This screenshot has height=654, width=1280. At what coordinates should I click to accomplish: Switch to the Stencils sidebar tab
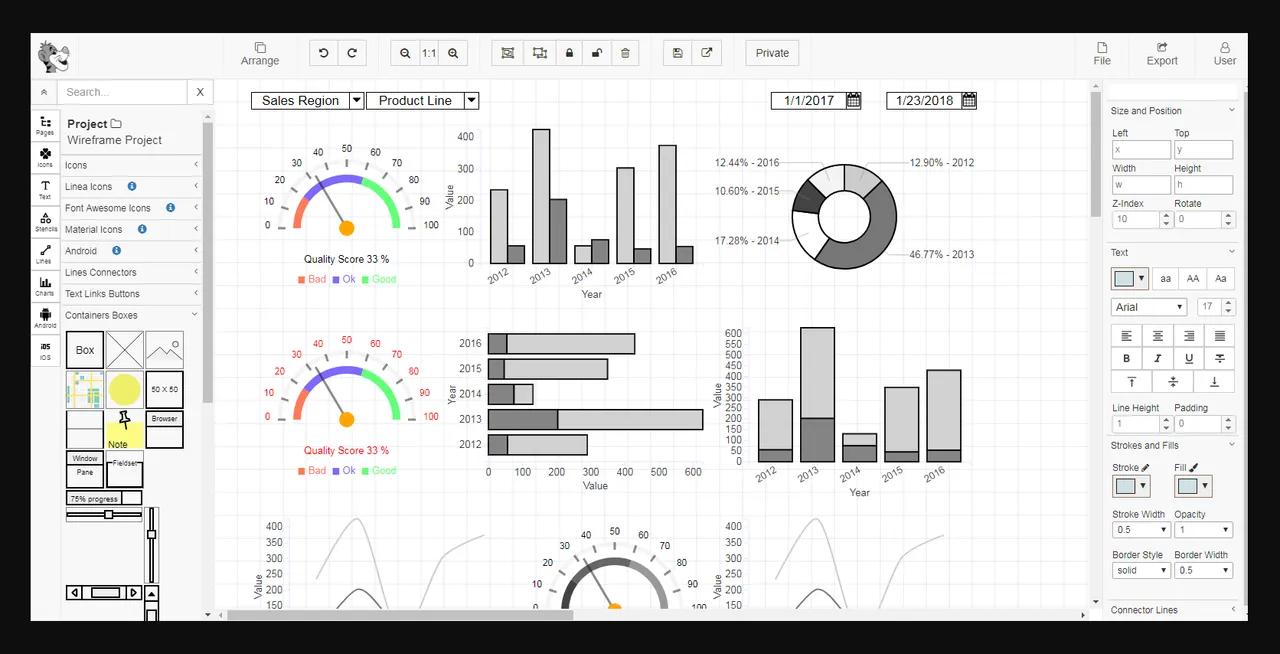click(x=45, y=221)
